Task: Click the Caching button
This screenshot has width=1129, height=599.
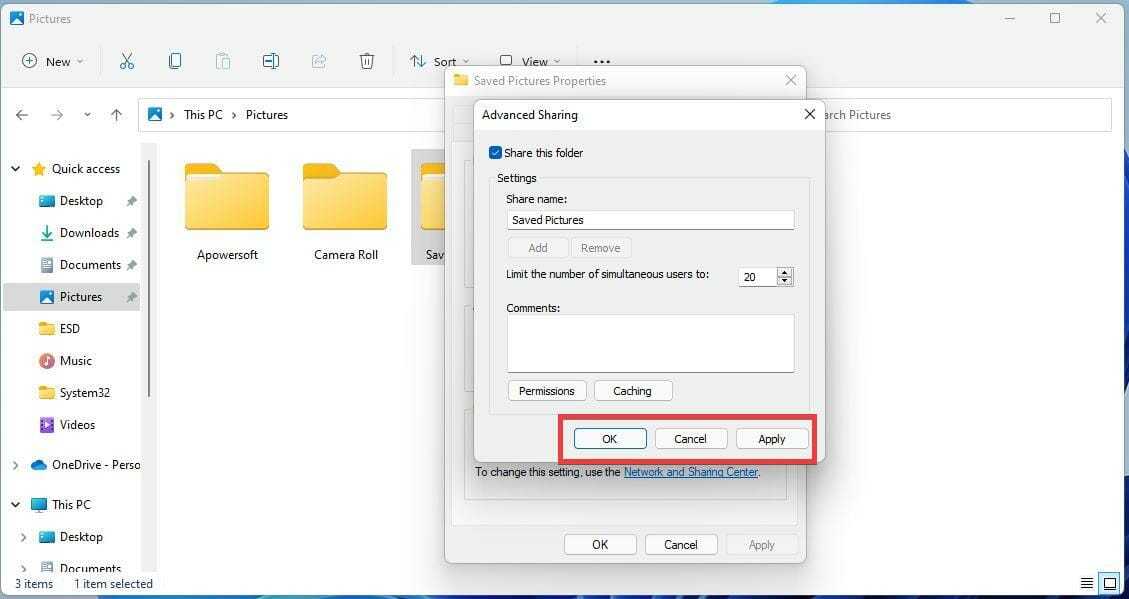Action: click(632, 391)
